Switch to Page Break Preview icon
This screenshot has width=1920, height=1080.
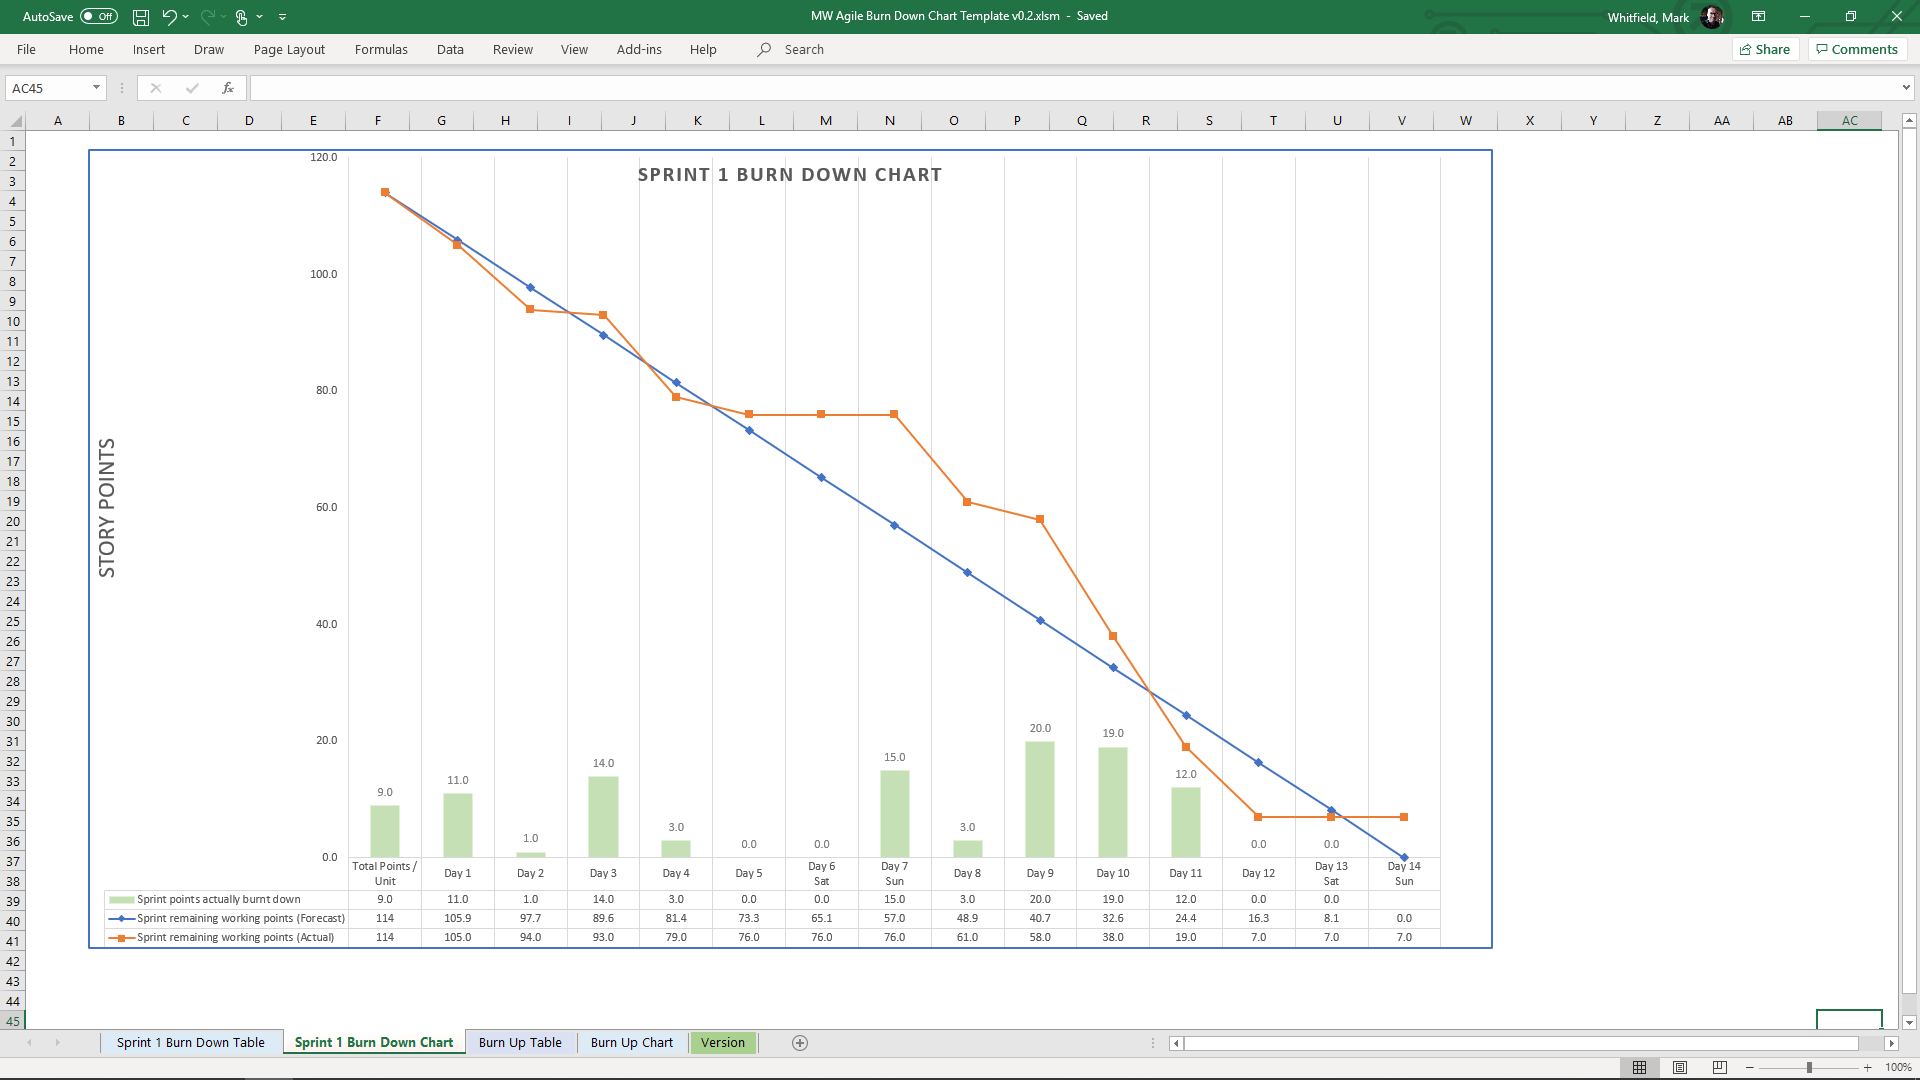[1720, 1067]
